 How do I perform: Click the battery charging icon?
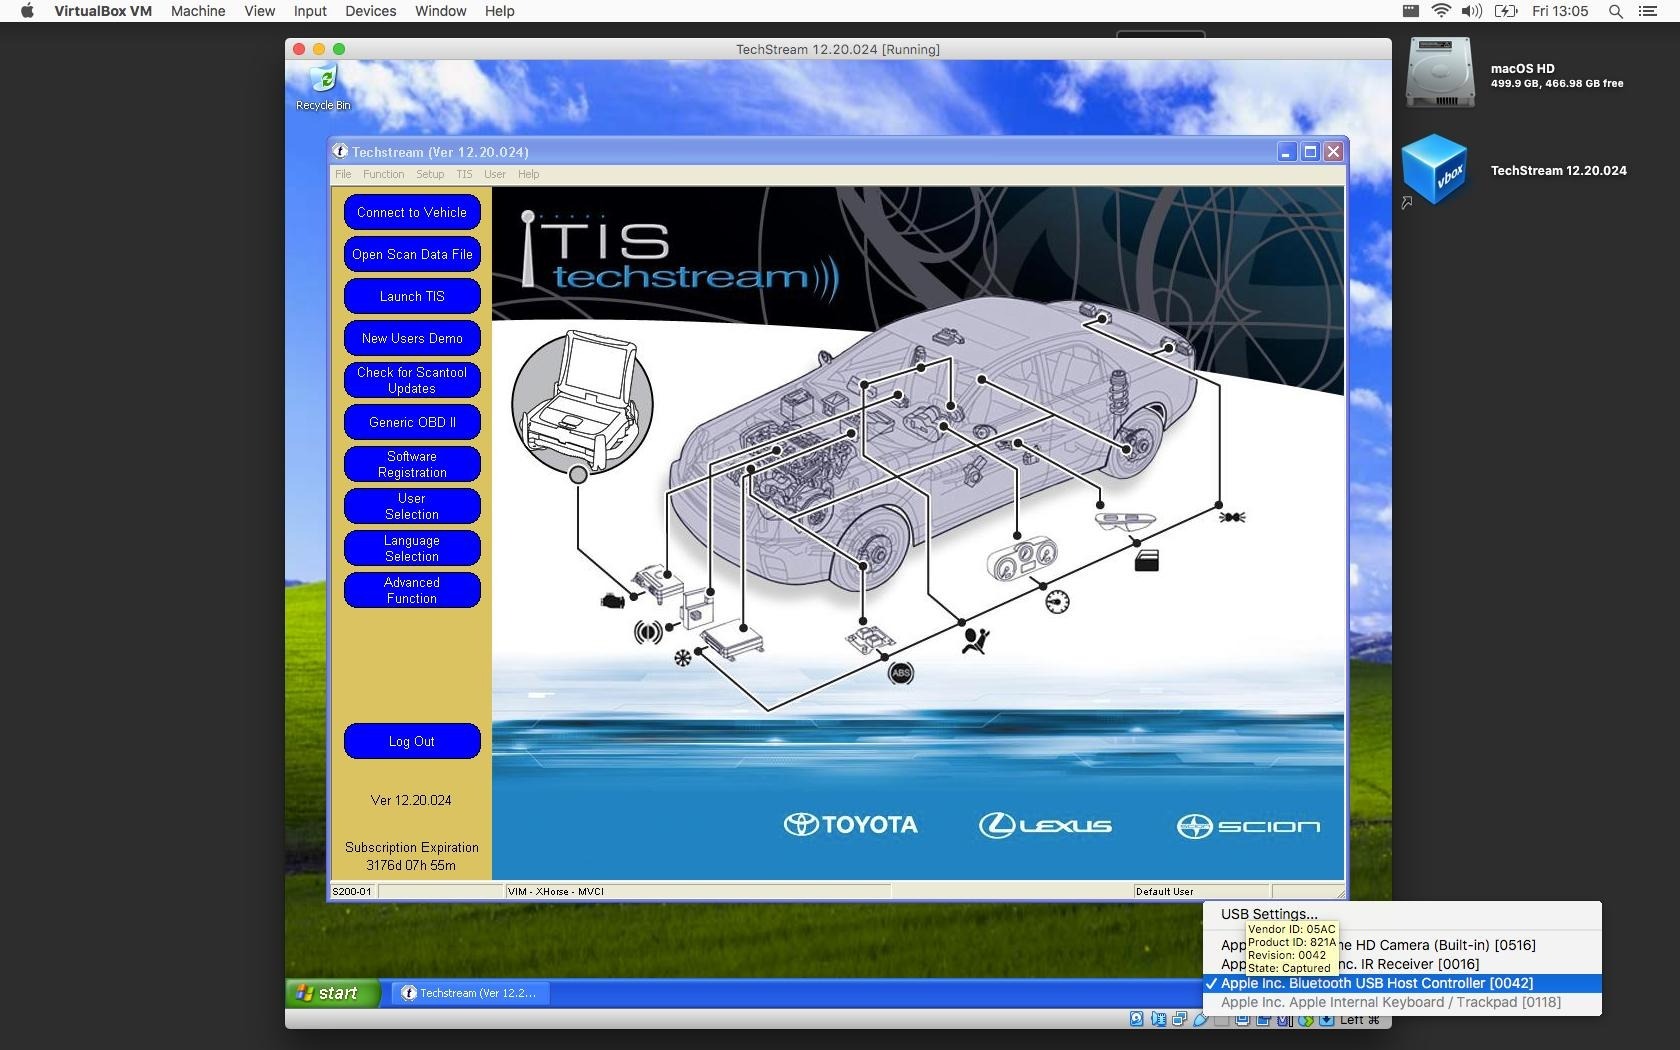1506,11
